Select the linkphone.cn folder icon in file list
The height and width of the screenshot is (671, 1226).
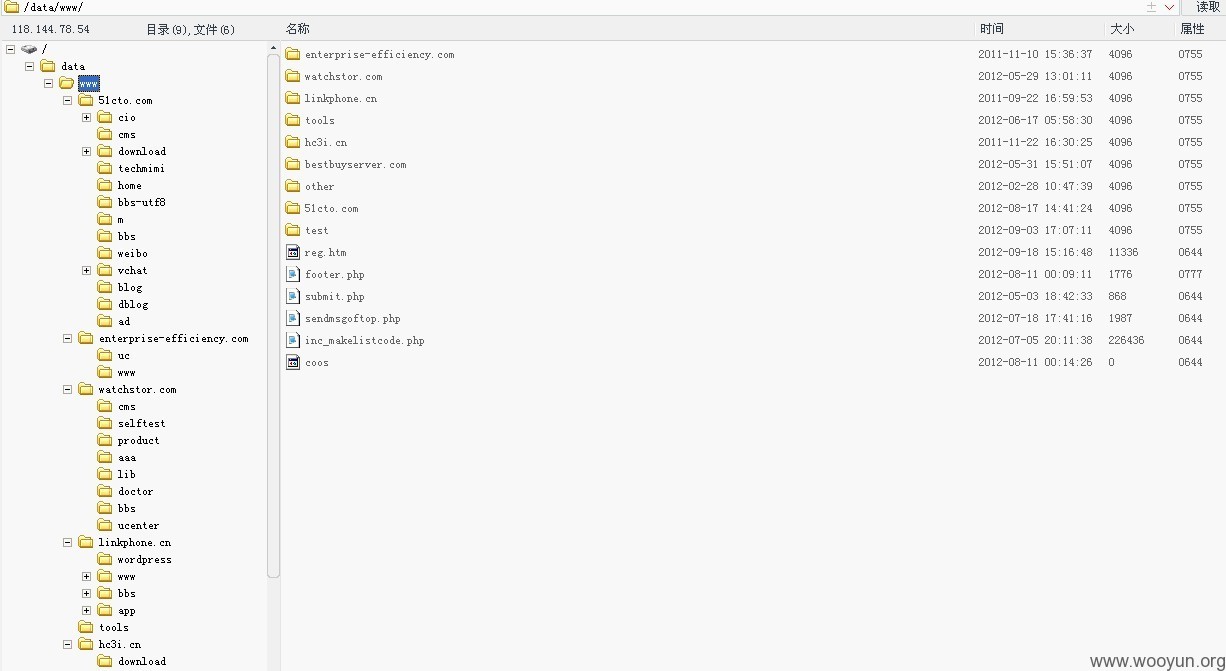coord(293,98)
